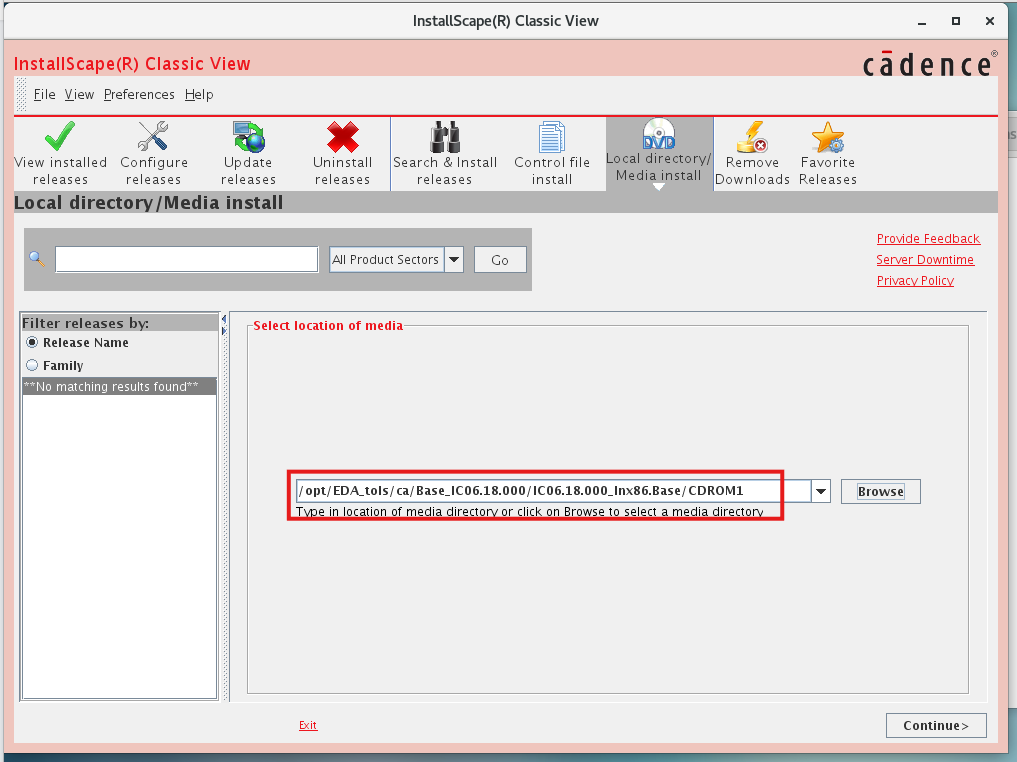
Task: Click the View installed releases checkmark icon
Action: 60,136
